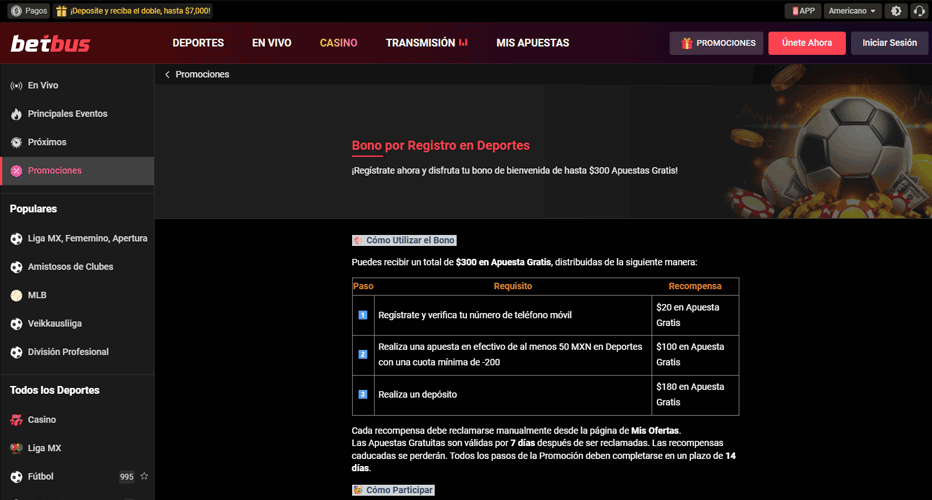Favorite Fútbol with the star icon
Viewport: 932px width, 500px height.
pos(144,476)
